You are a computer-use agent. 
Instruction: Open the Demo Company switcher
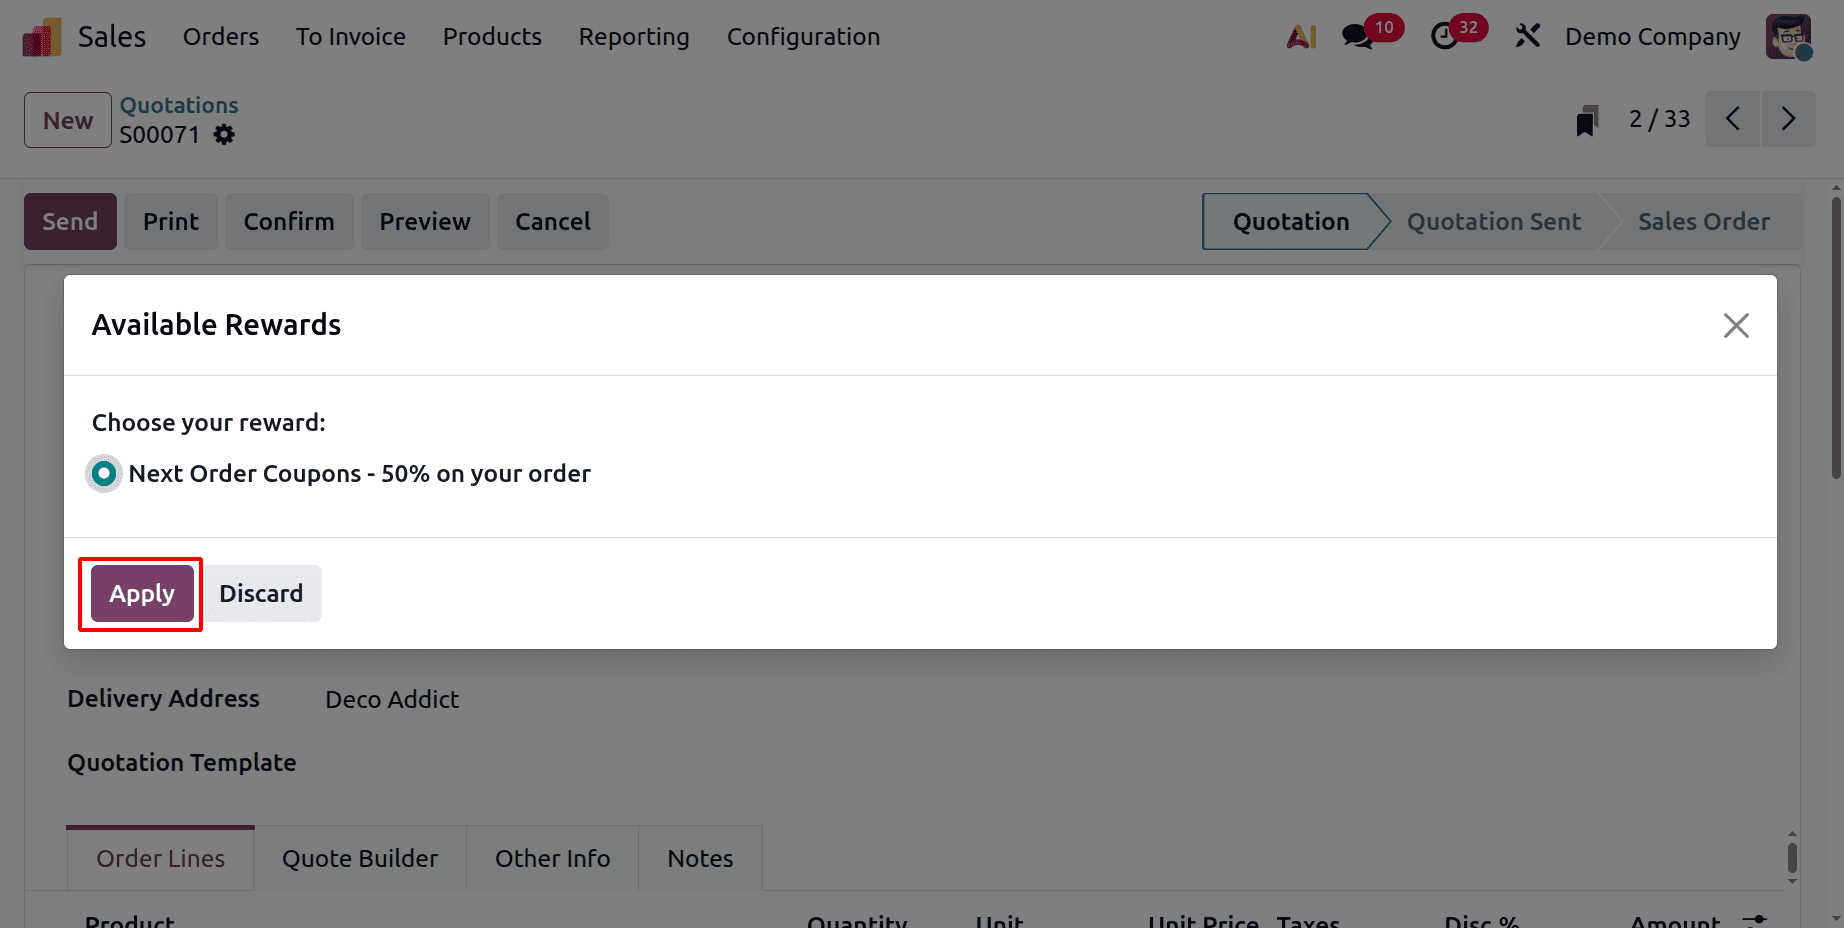tap(1652, 37)
